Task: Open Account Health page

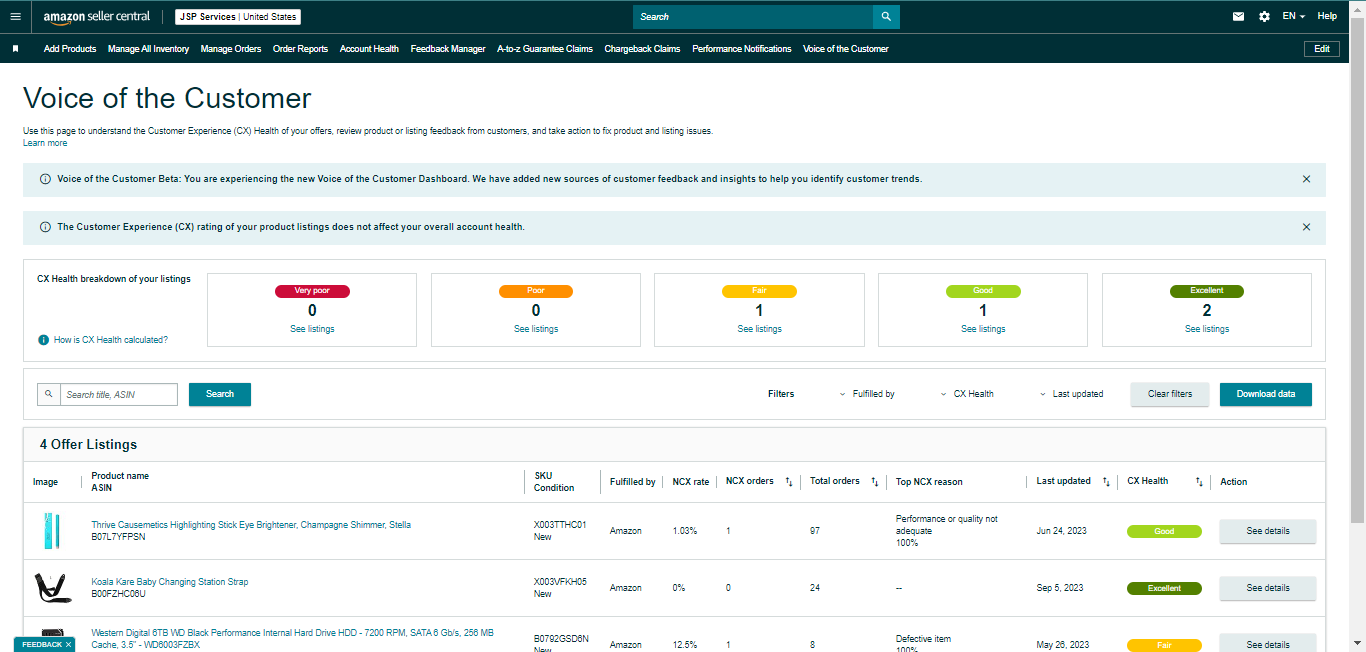Action: tap(369, 49)
